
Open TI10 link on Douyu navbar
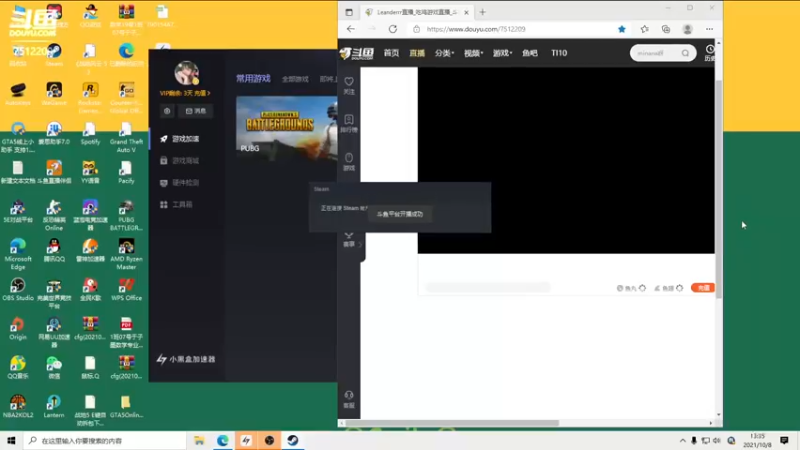pyautogui.click(x=559, y=53)
